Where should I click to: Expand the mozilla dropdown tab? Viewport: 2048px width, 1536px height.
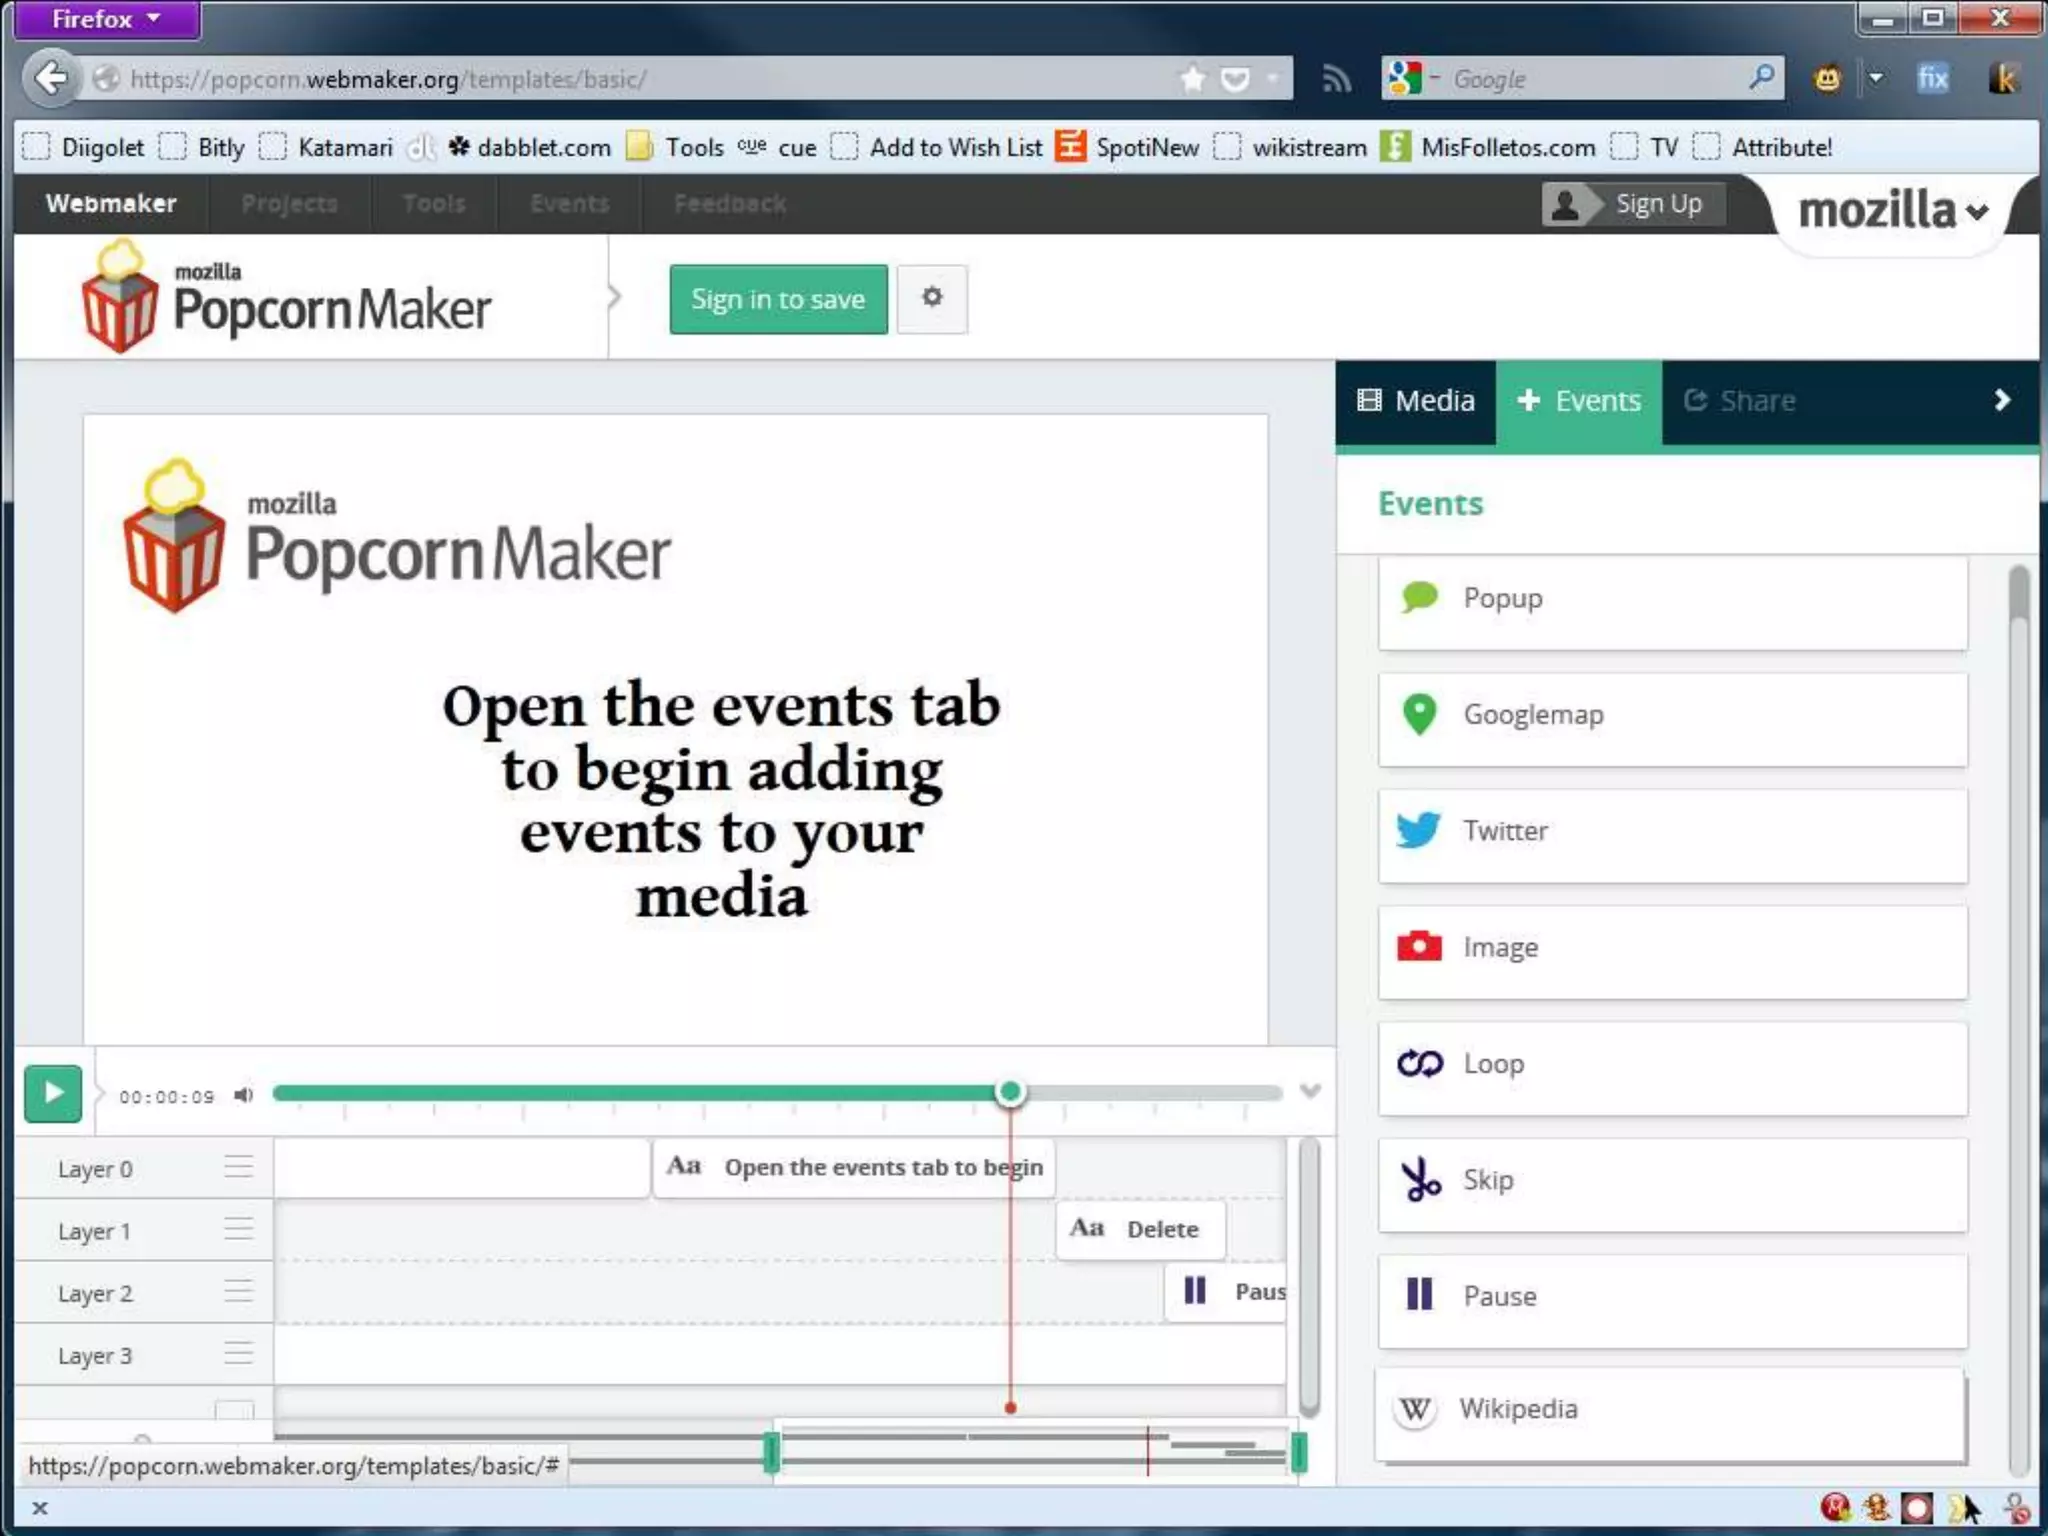point(1892,211)
